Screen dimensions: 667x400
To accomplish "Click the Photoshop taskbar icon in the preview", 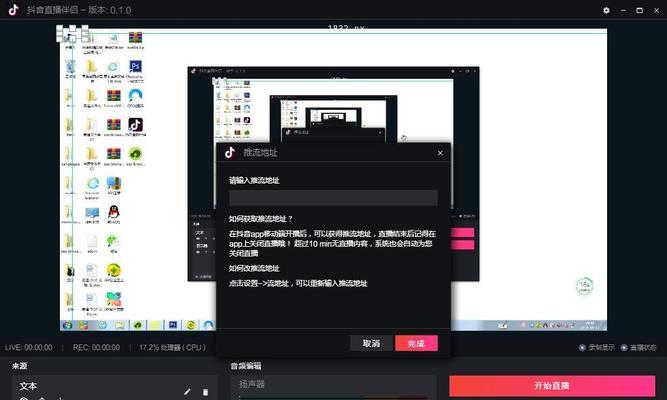I will 173,325.
